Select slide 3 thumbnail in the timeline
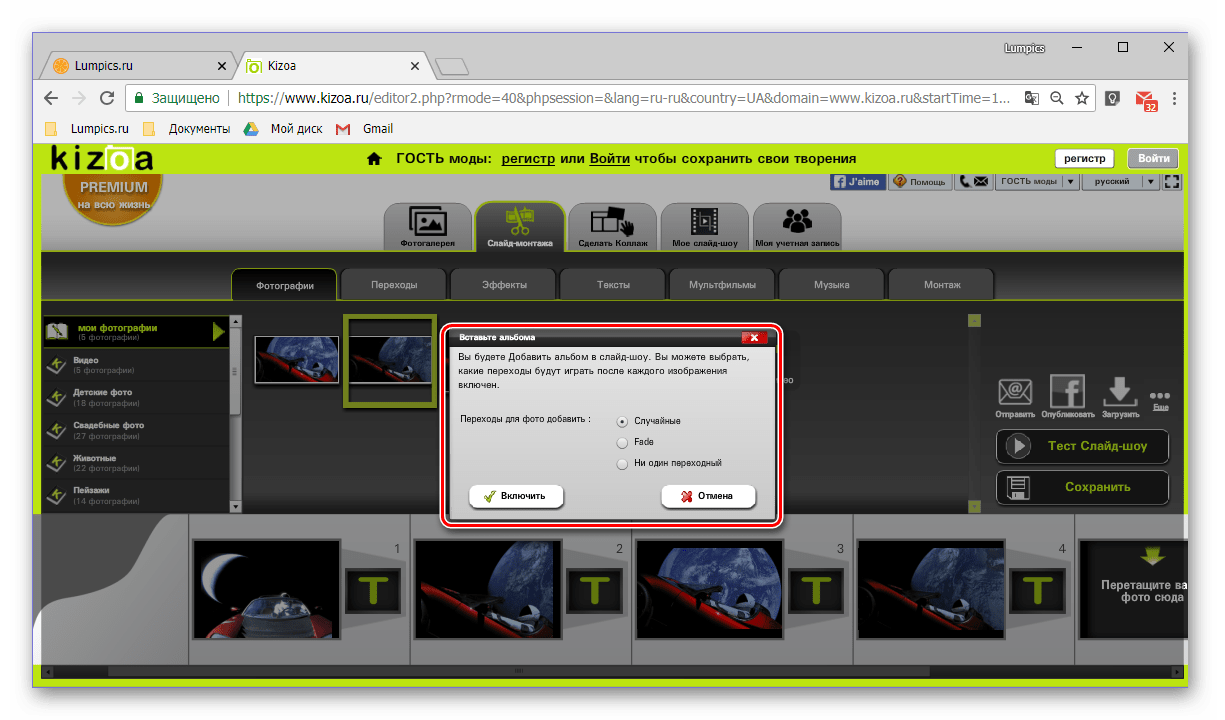The width and height of the screenshot is (1225, 720). point(709,590)
